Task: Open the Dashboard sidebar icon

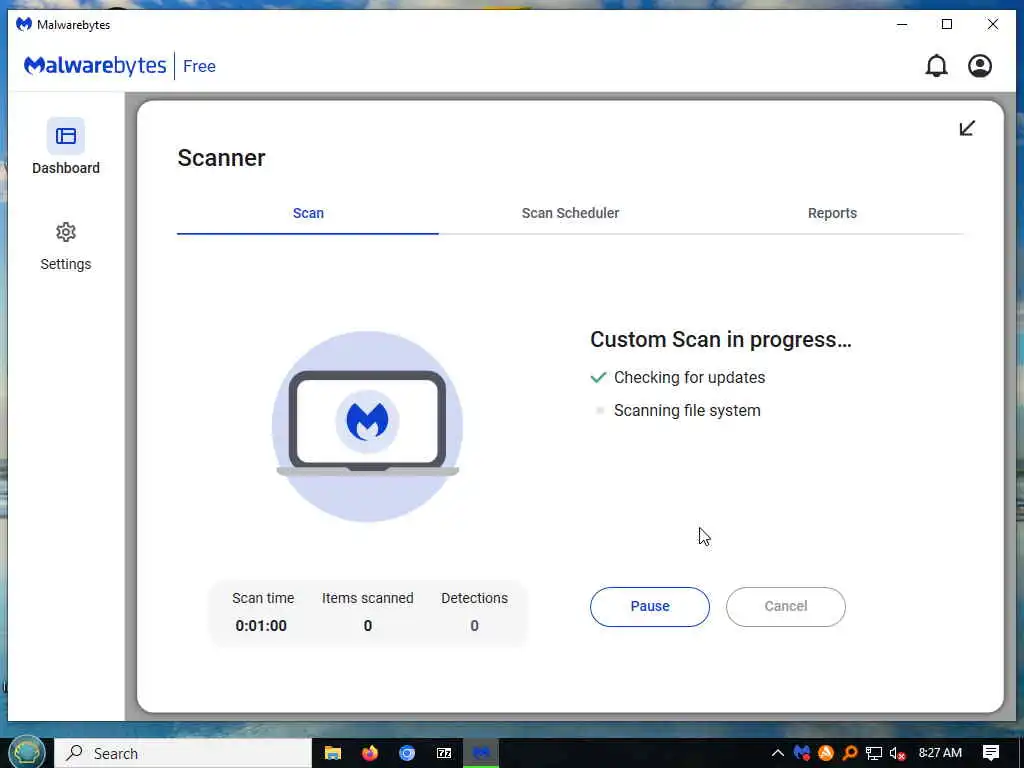Action: pos(65,136)
